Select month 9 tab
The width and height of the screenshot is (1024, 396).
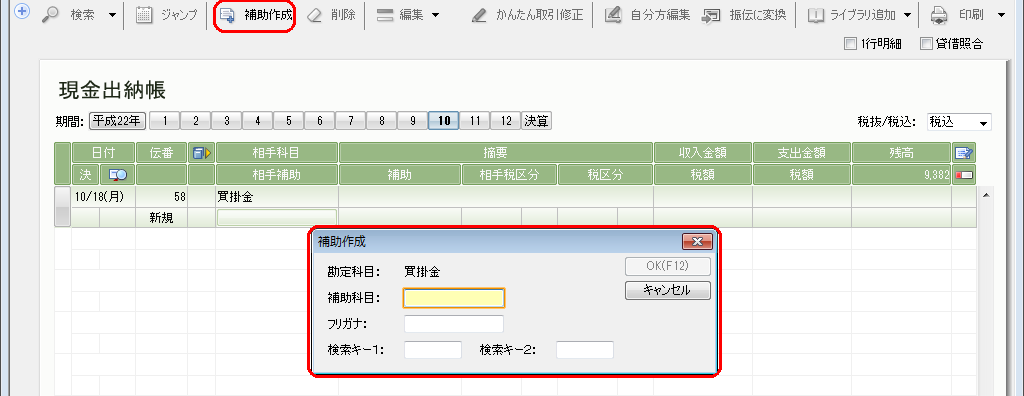pos(413,121)
